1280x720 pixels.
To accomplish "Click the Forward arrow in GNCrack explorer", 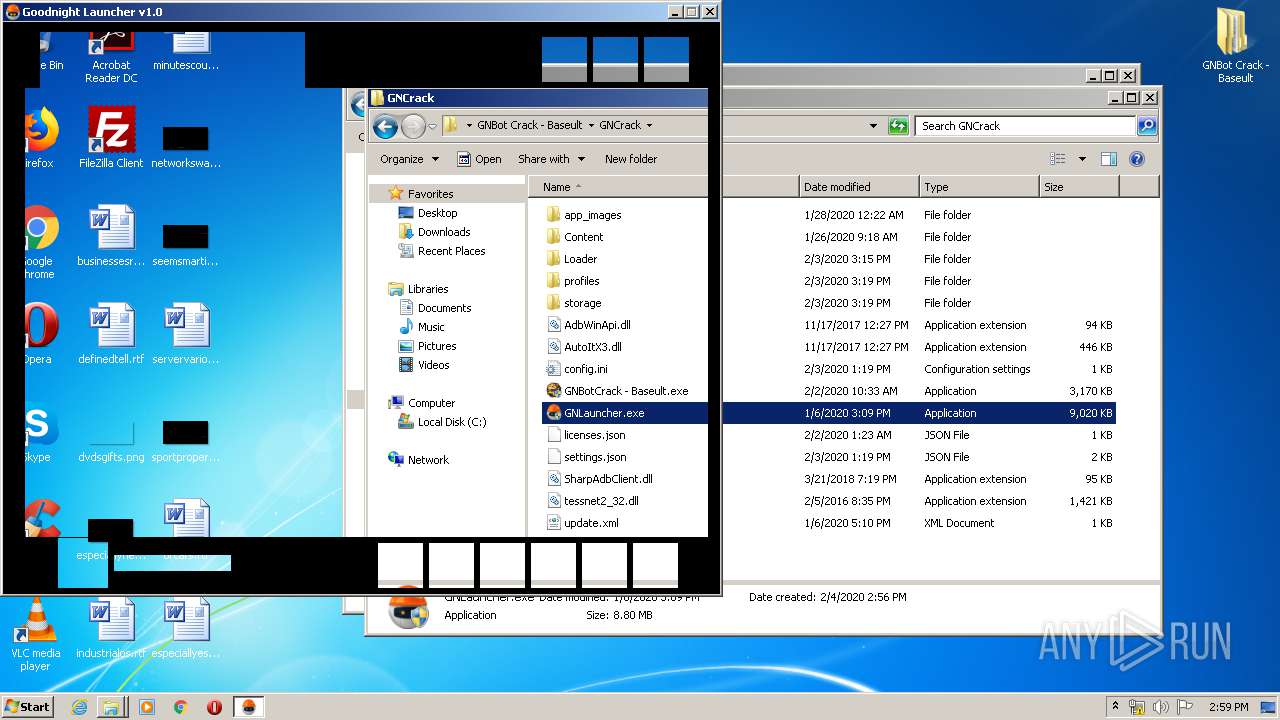I will (x=412, y=126).
